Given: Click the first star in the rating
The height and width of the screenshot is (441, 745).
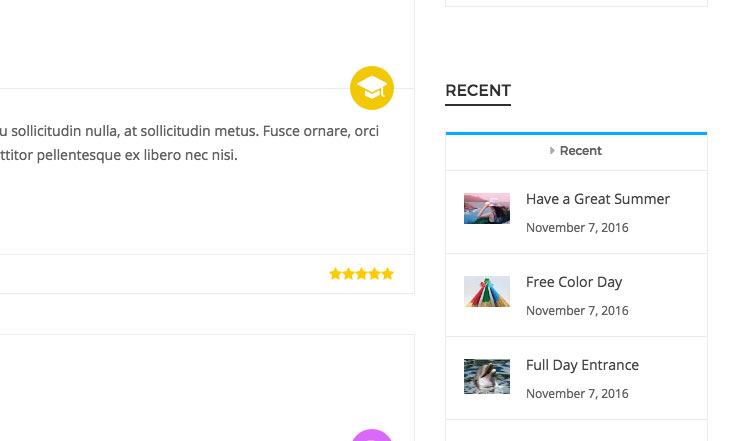Looking at the screenshot, I should pos(335,274).
